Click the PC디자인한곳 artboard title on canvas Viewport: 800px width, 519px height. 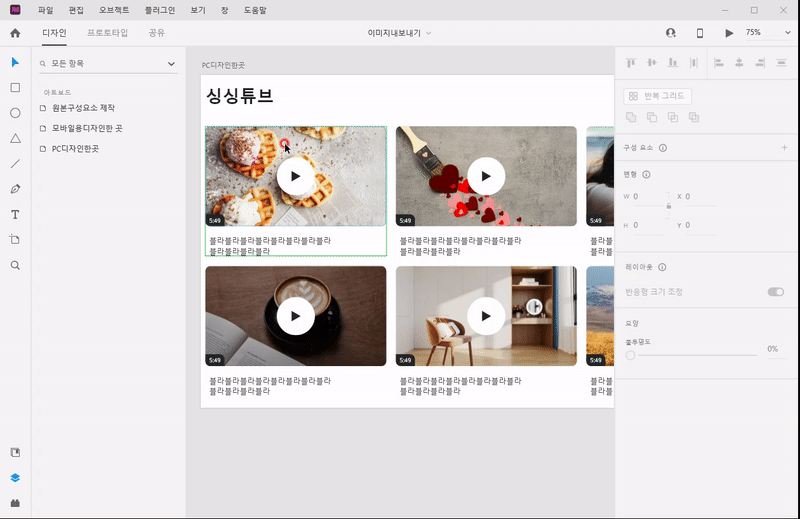coord(223,65)
